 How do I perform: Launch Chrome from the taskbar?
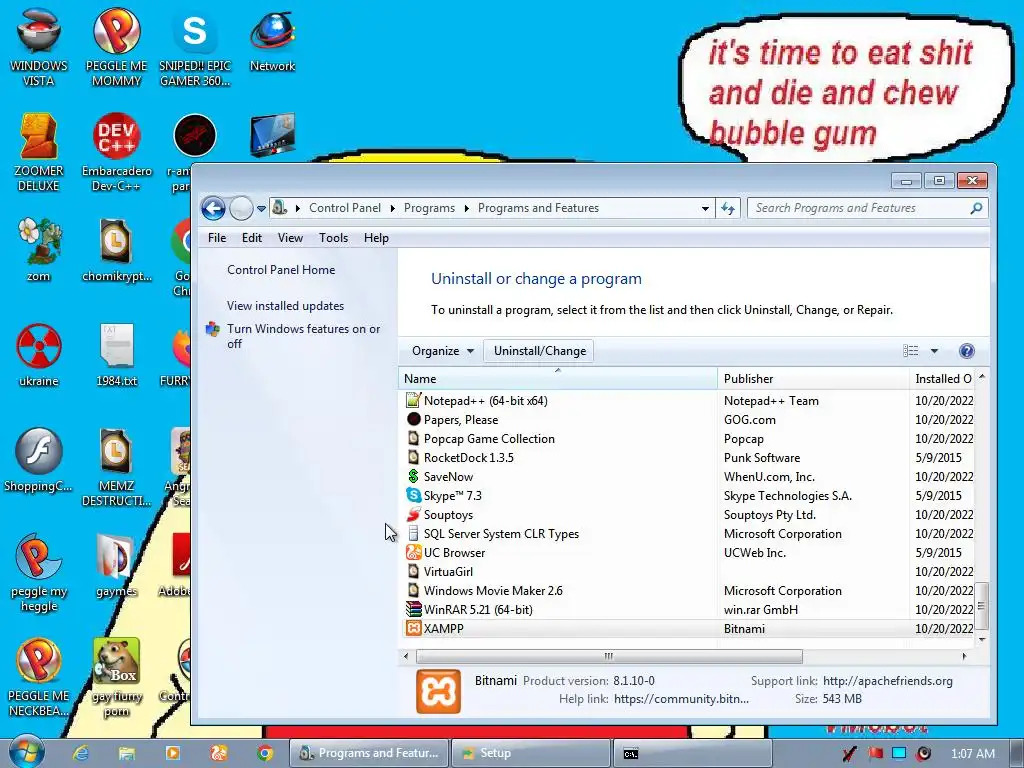(264, 753)
